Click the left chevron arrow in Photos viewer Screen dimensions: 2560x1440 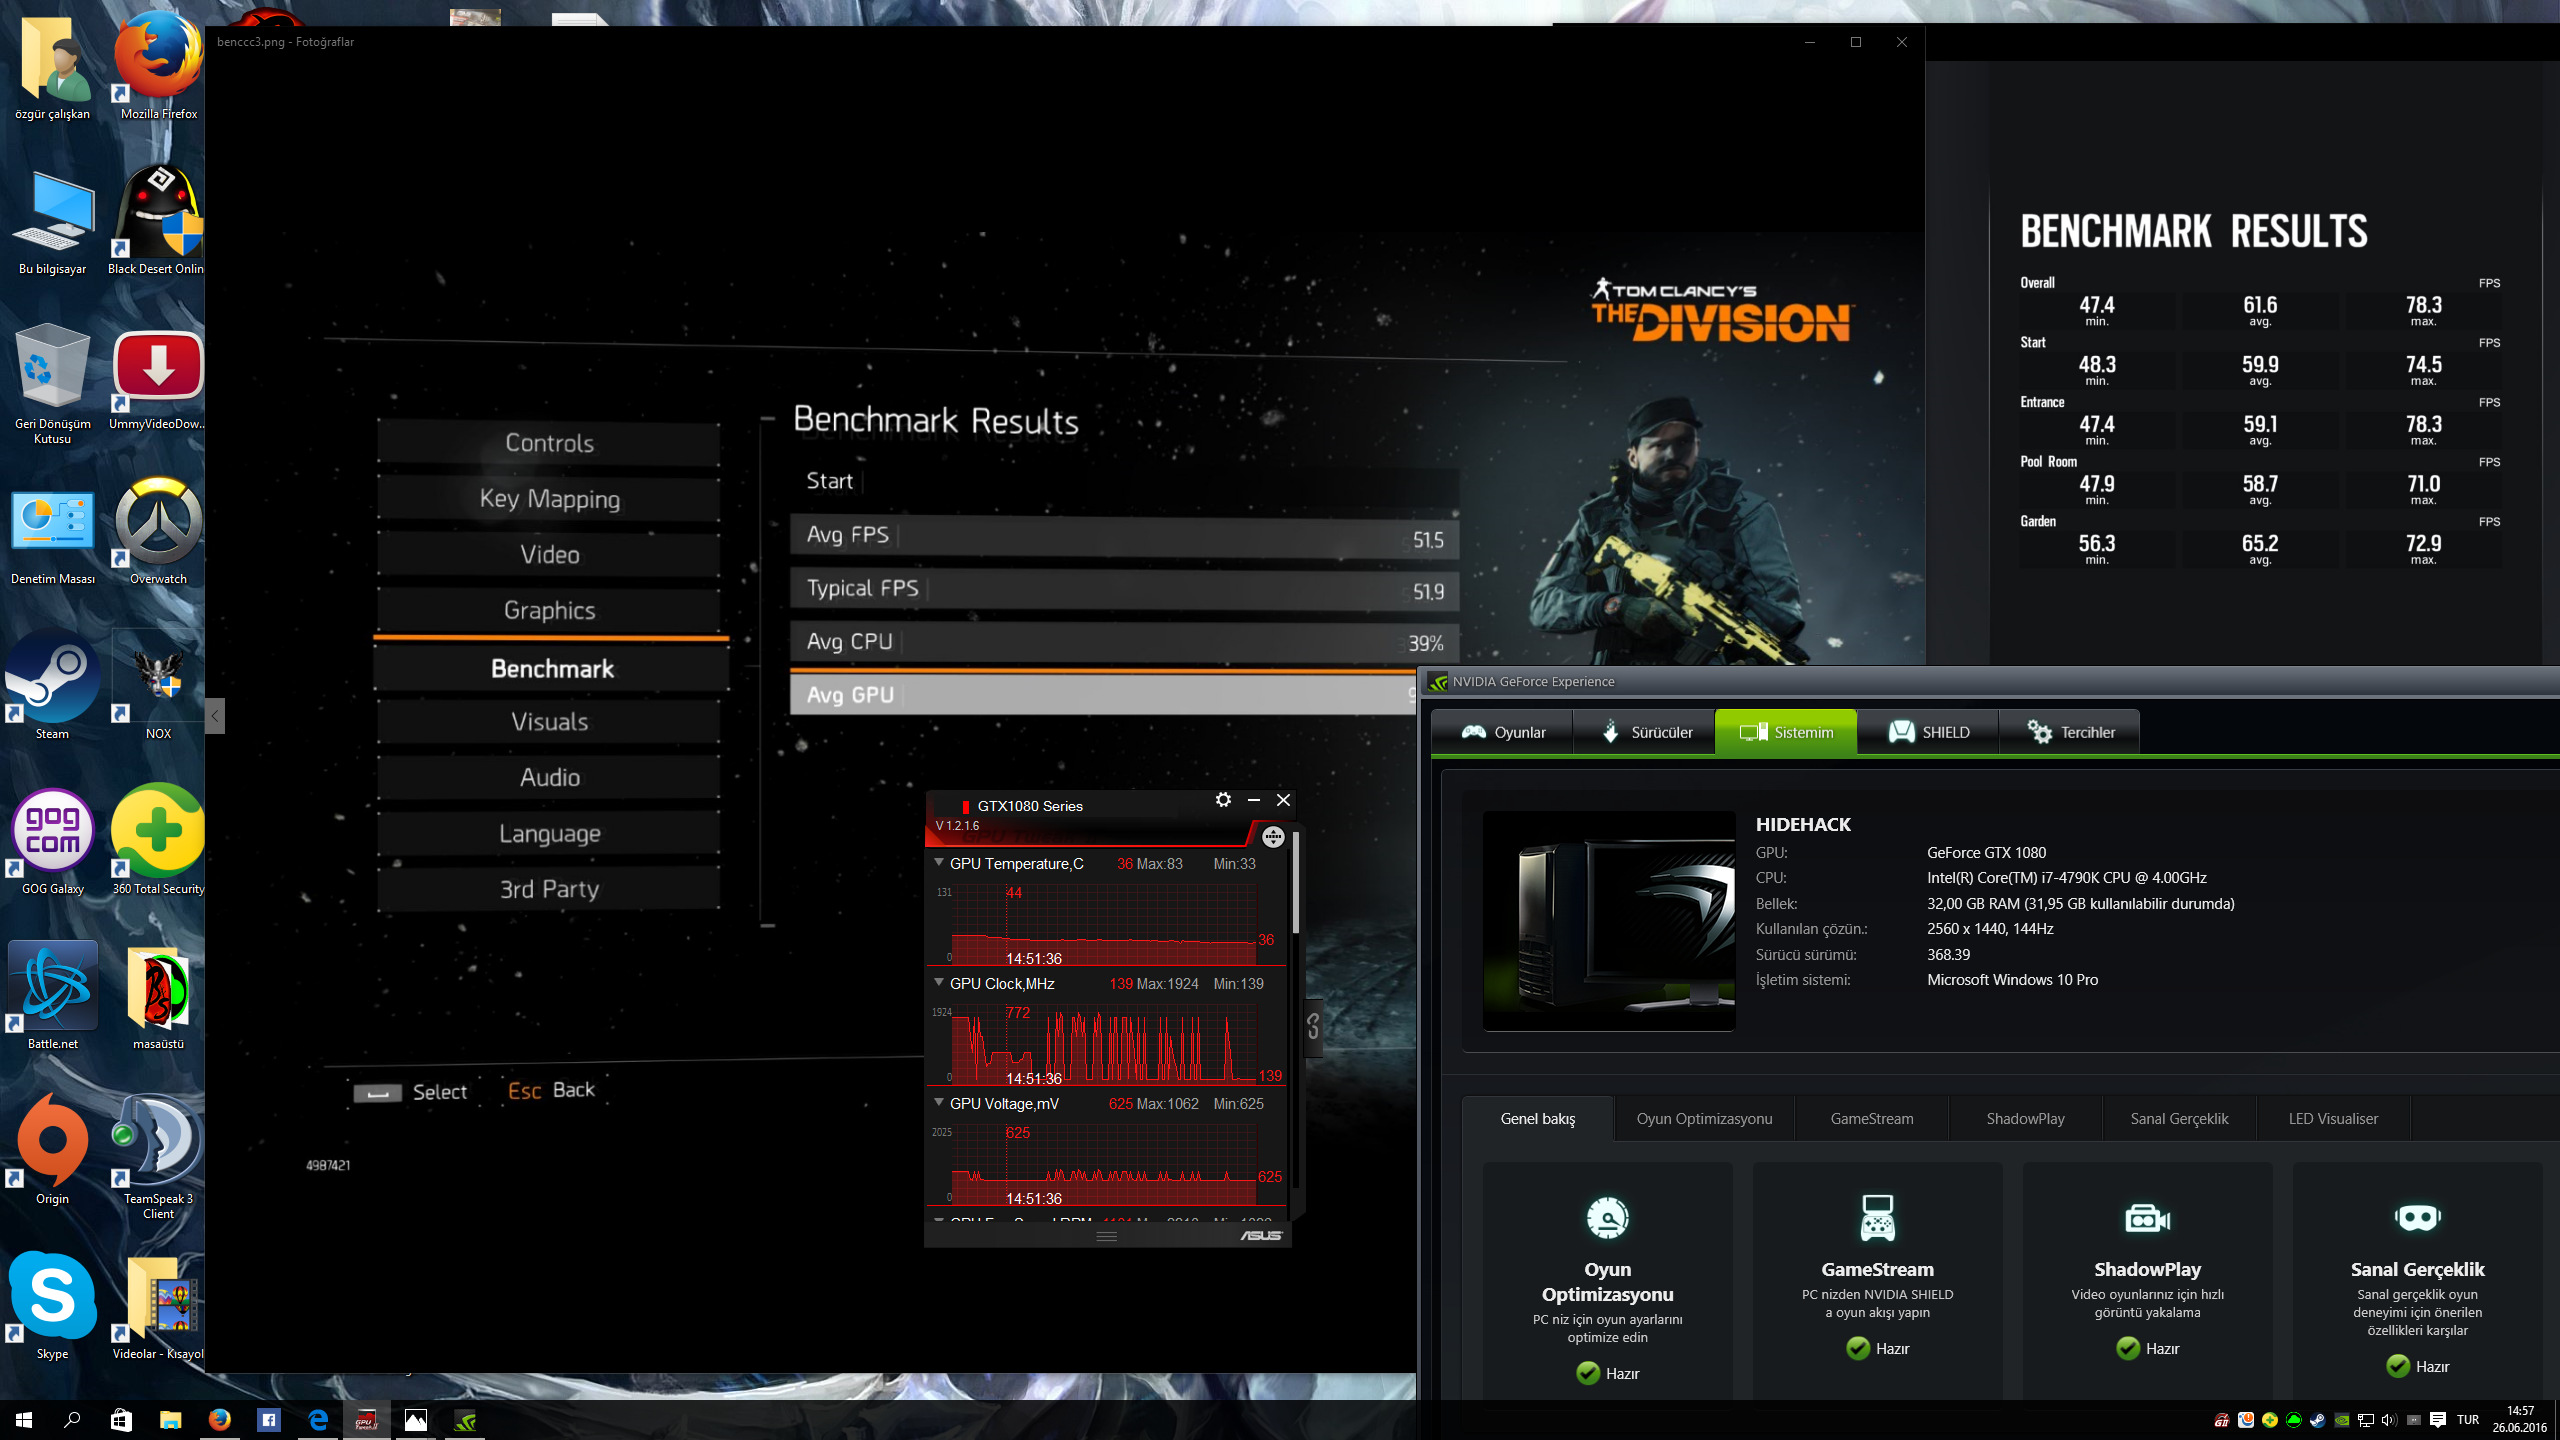214,716
